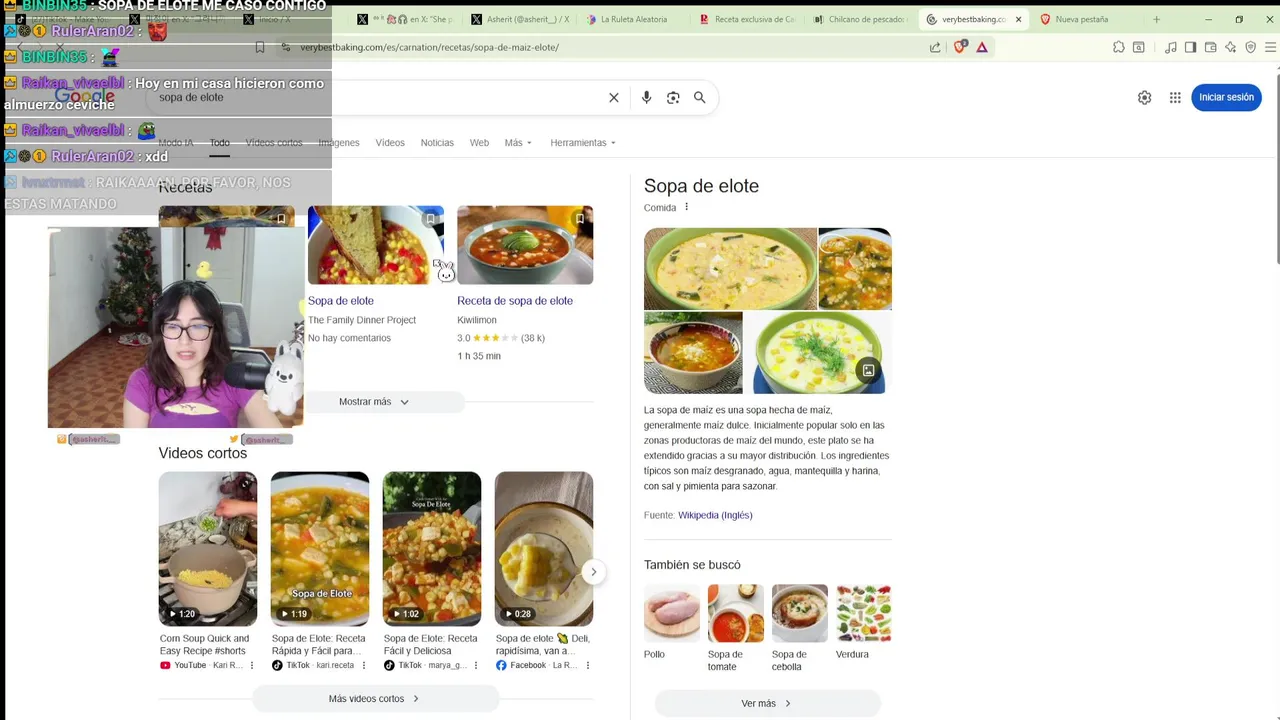
Task: Clear the Google search box text
Action: tap(614, 97)
